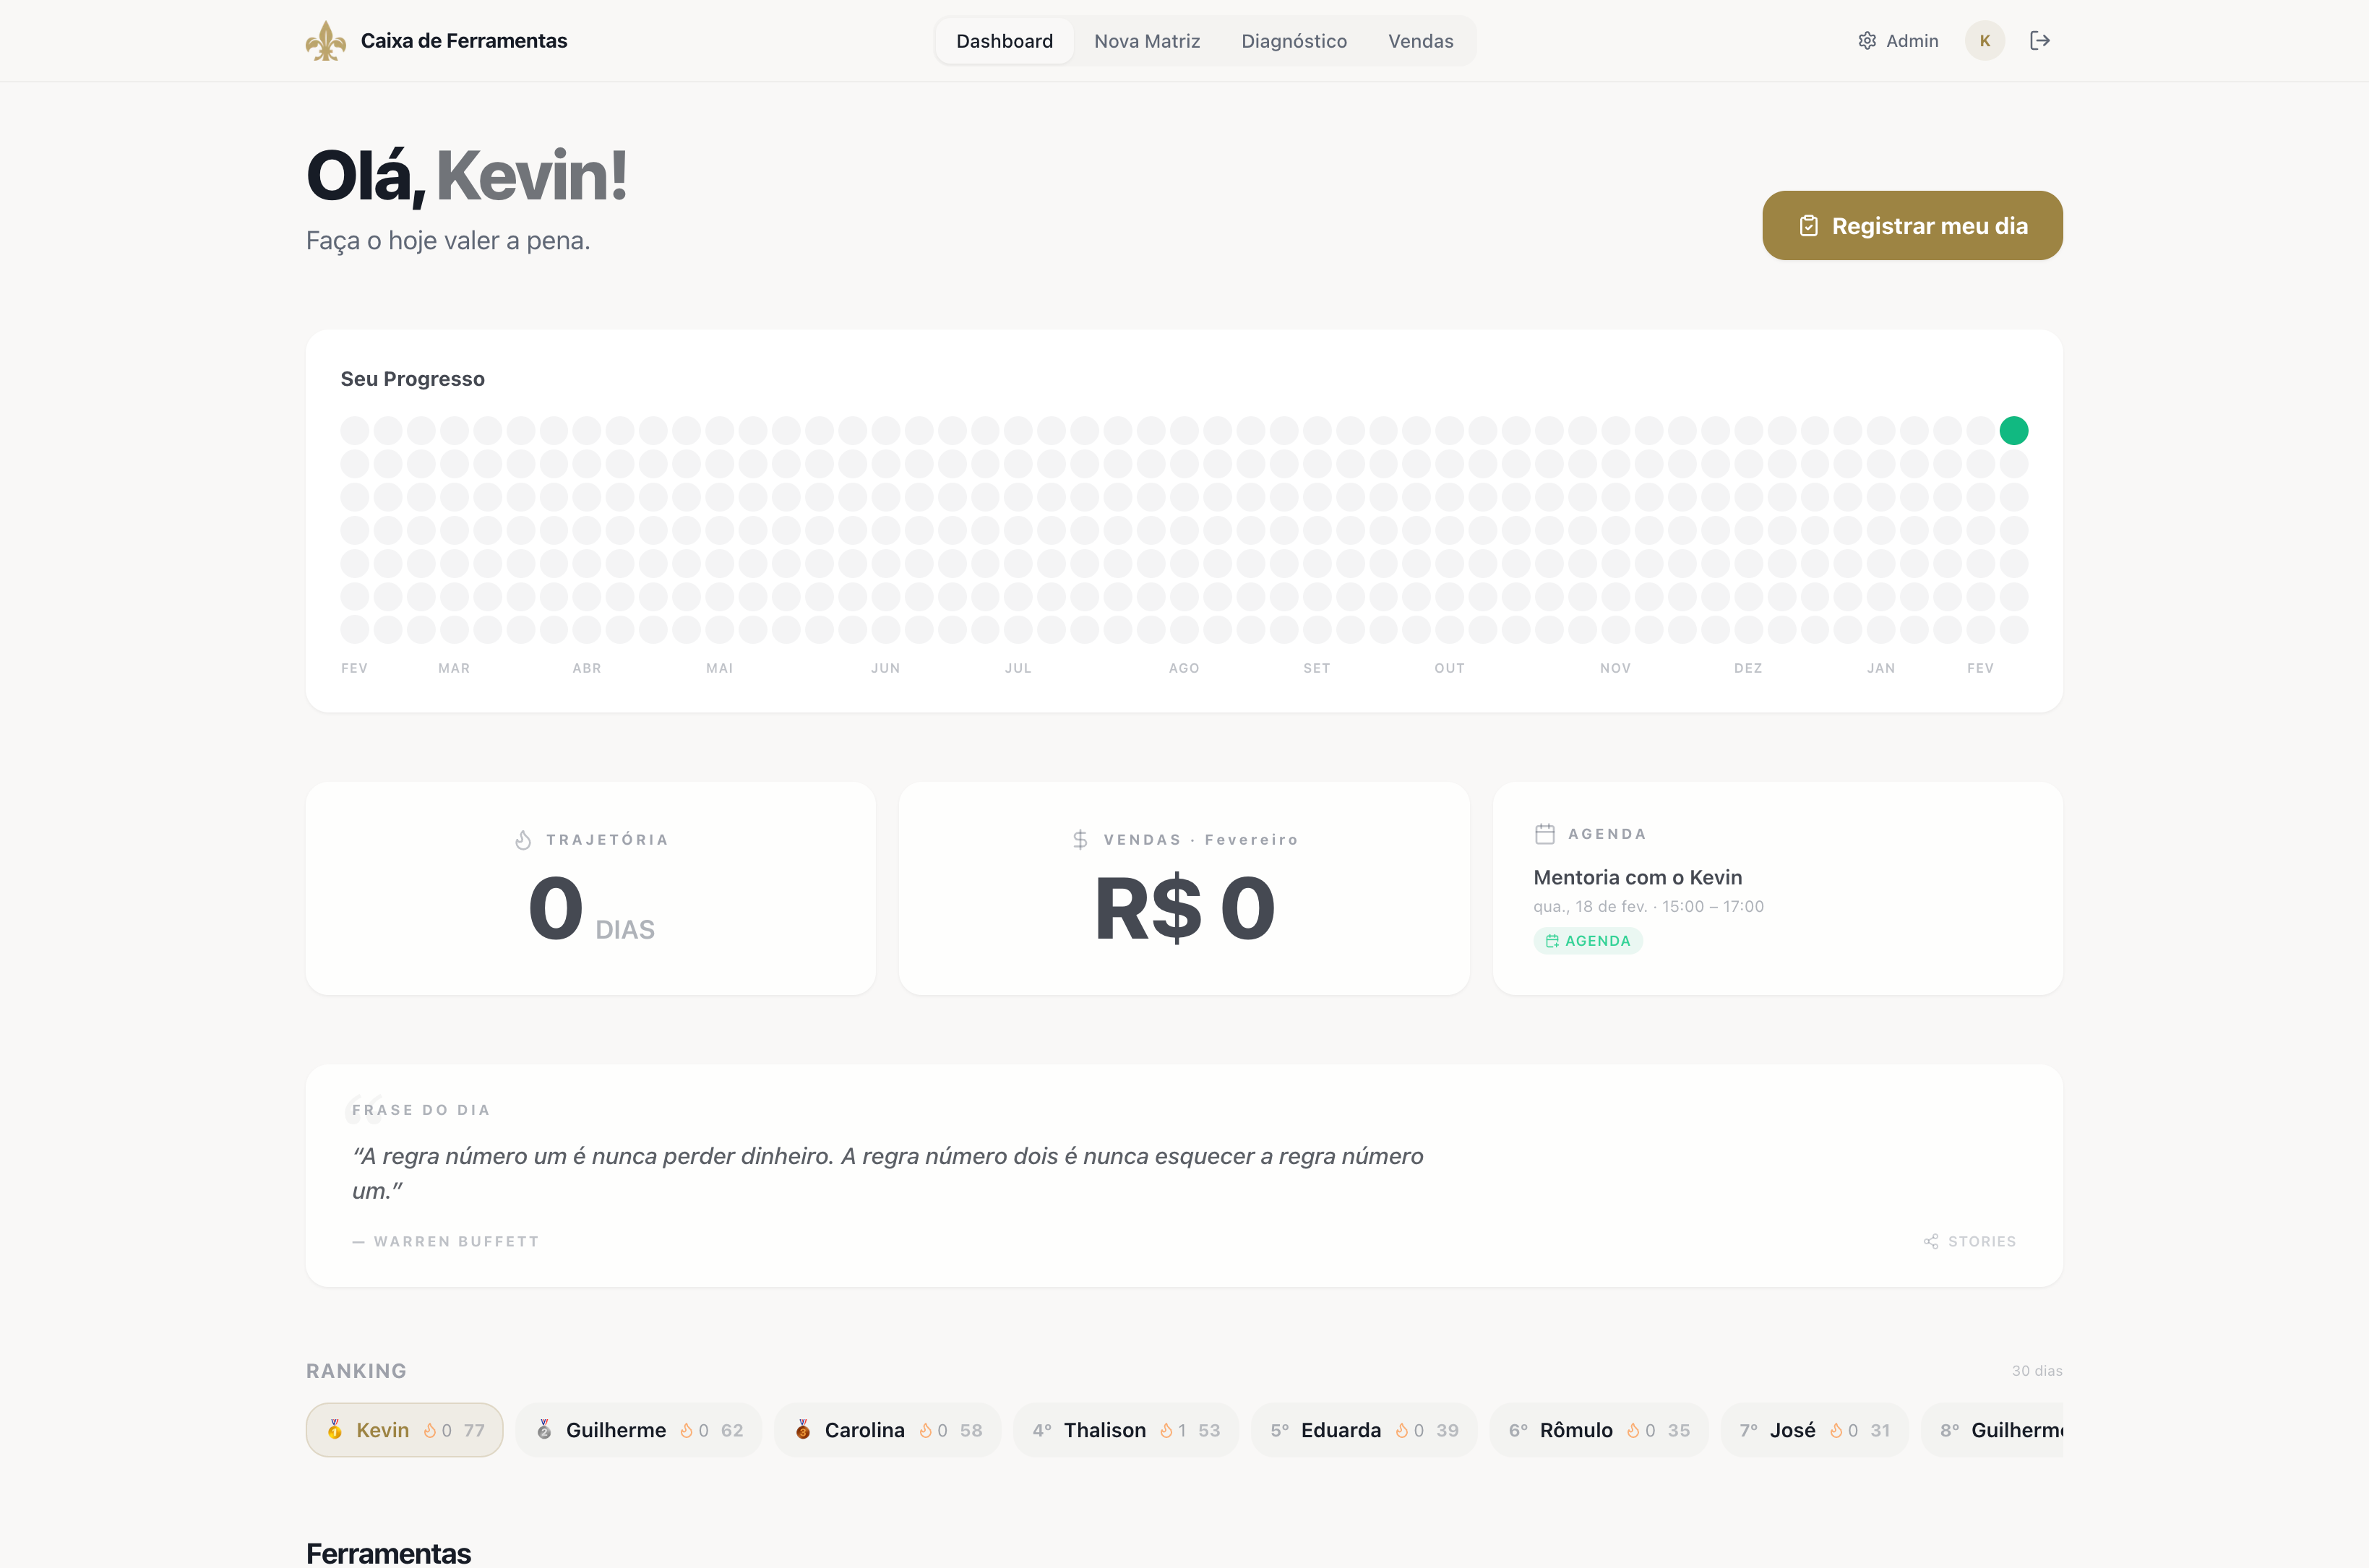Click the Registrar meu dia button
This screenshot has width=2369, height=1568.
click(x=1911, y=225)
